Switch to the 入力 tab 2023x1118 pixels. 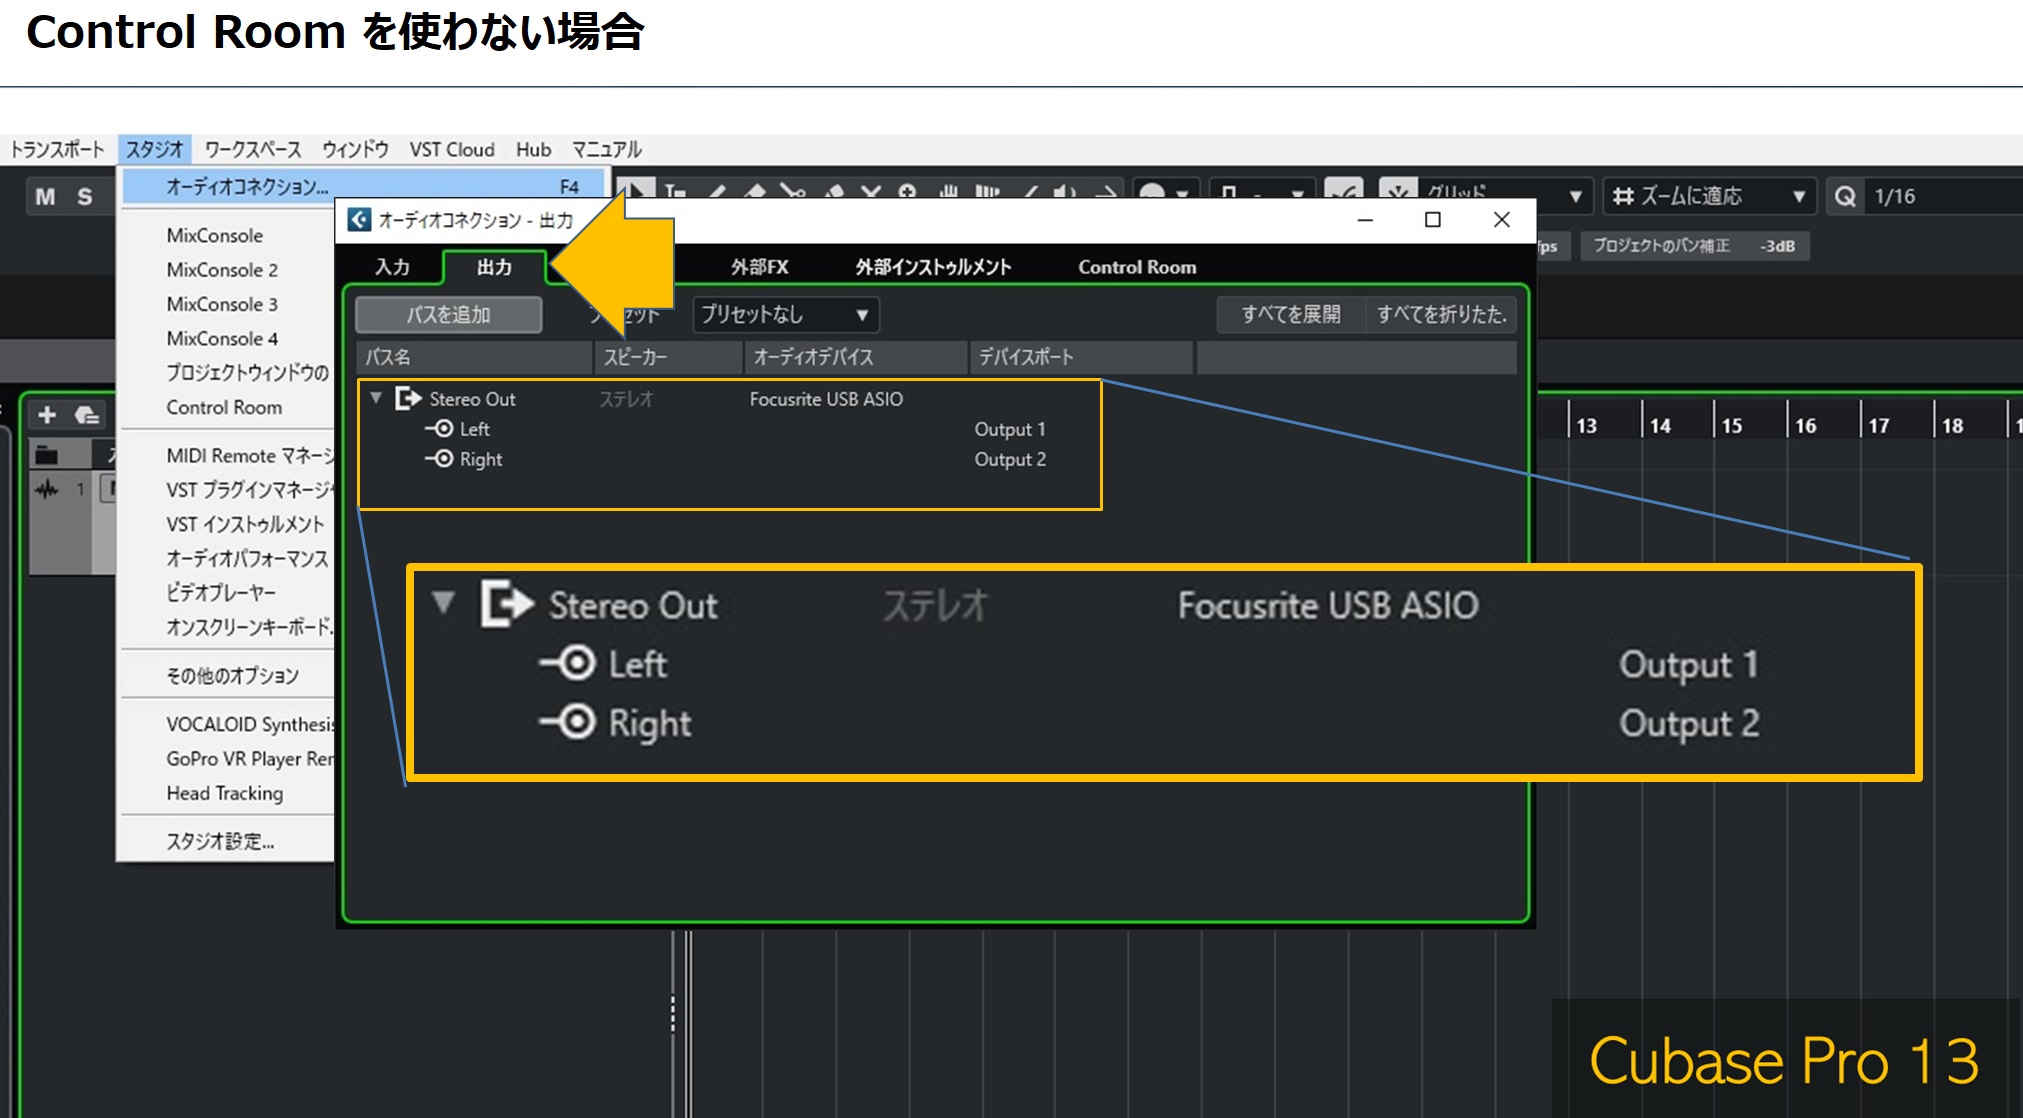click(x=392, y=267)
